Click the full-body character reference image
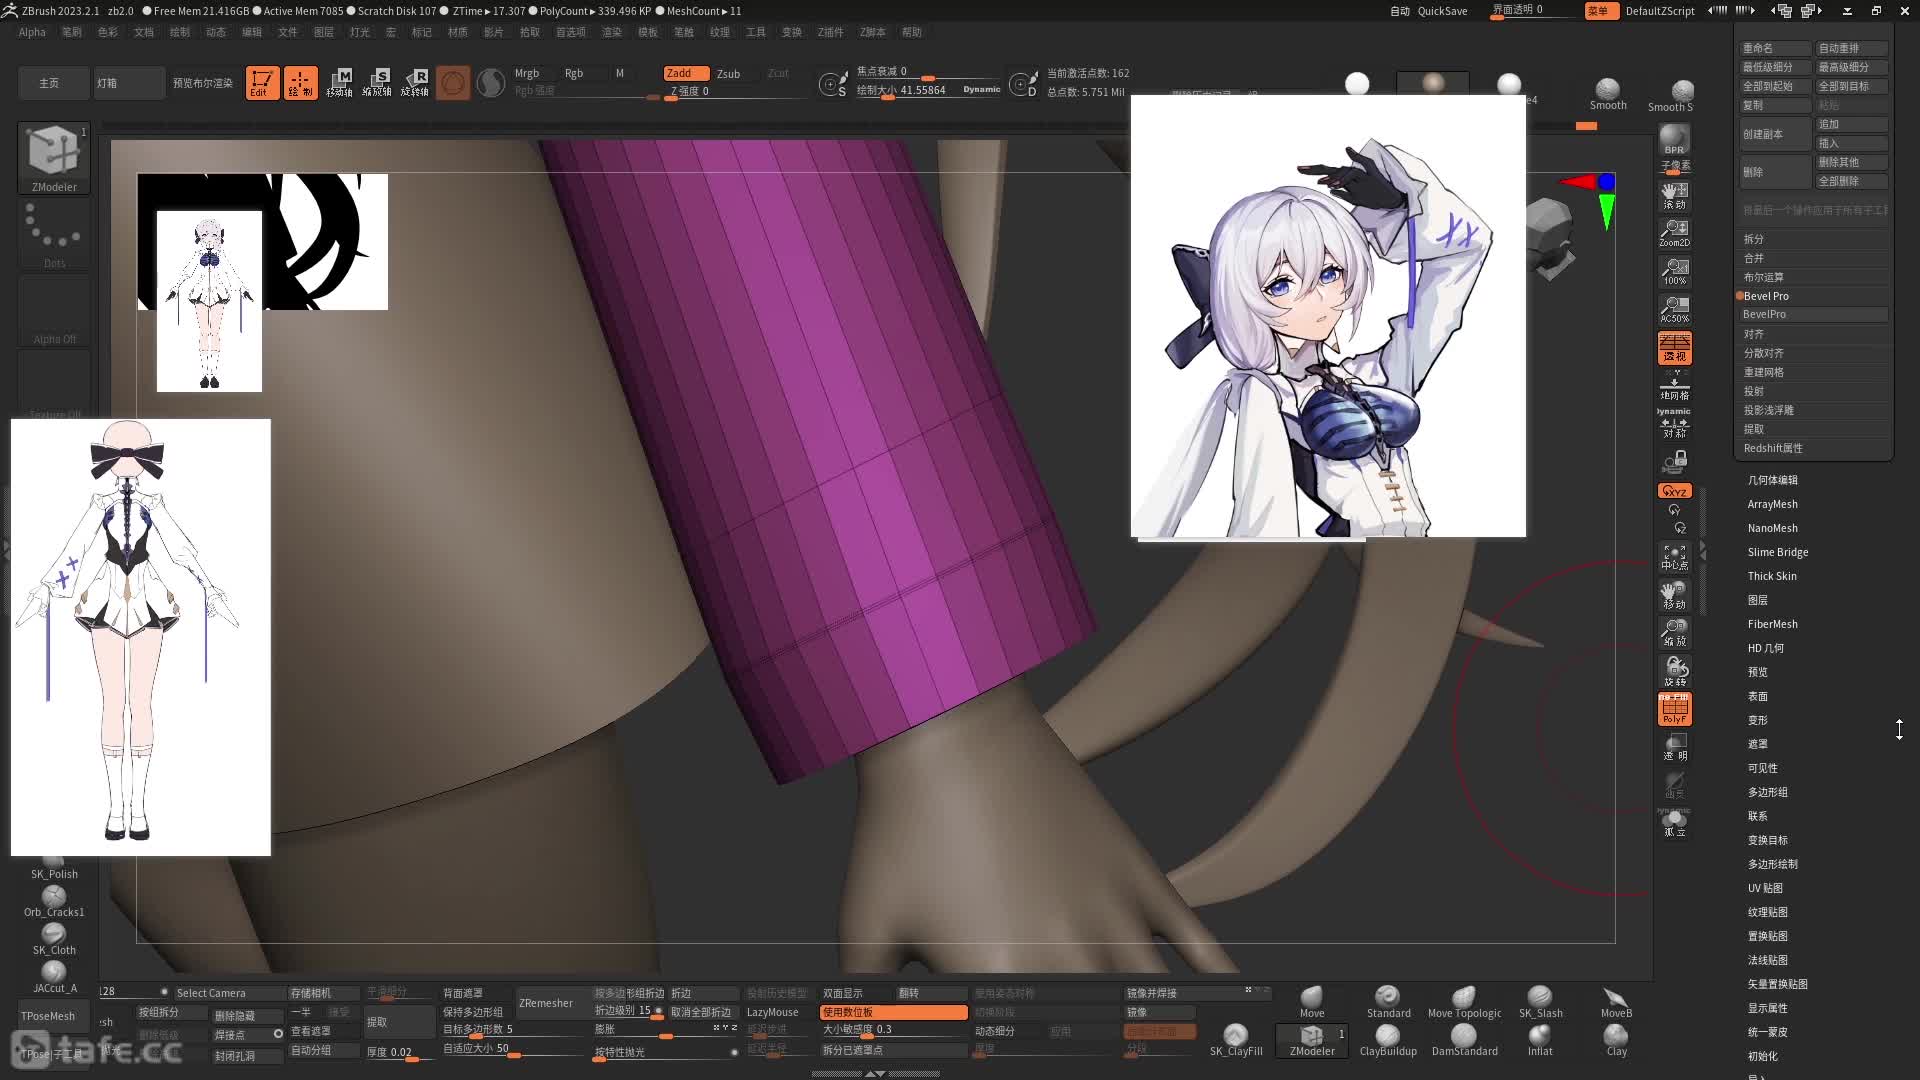 (141, 637)
